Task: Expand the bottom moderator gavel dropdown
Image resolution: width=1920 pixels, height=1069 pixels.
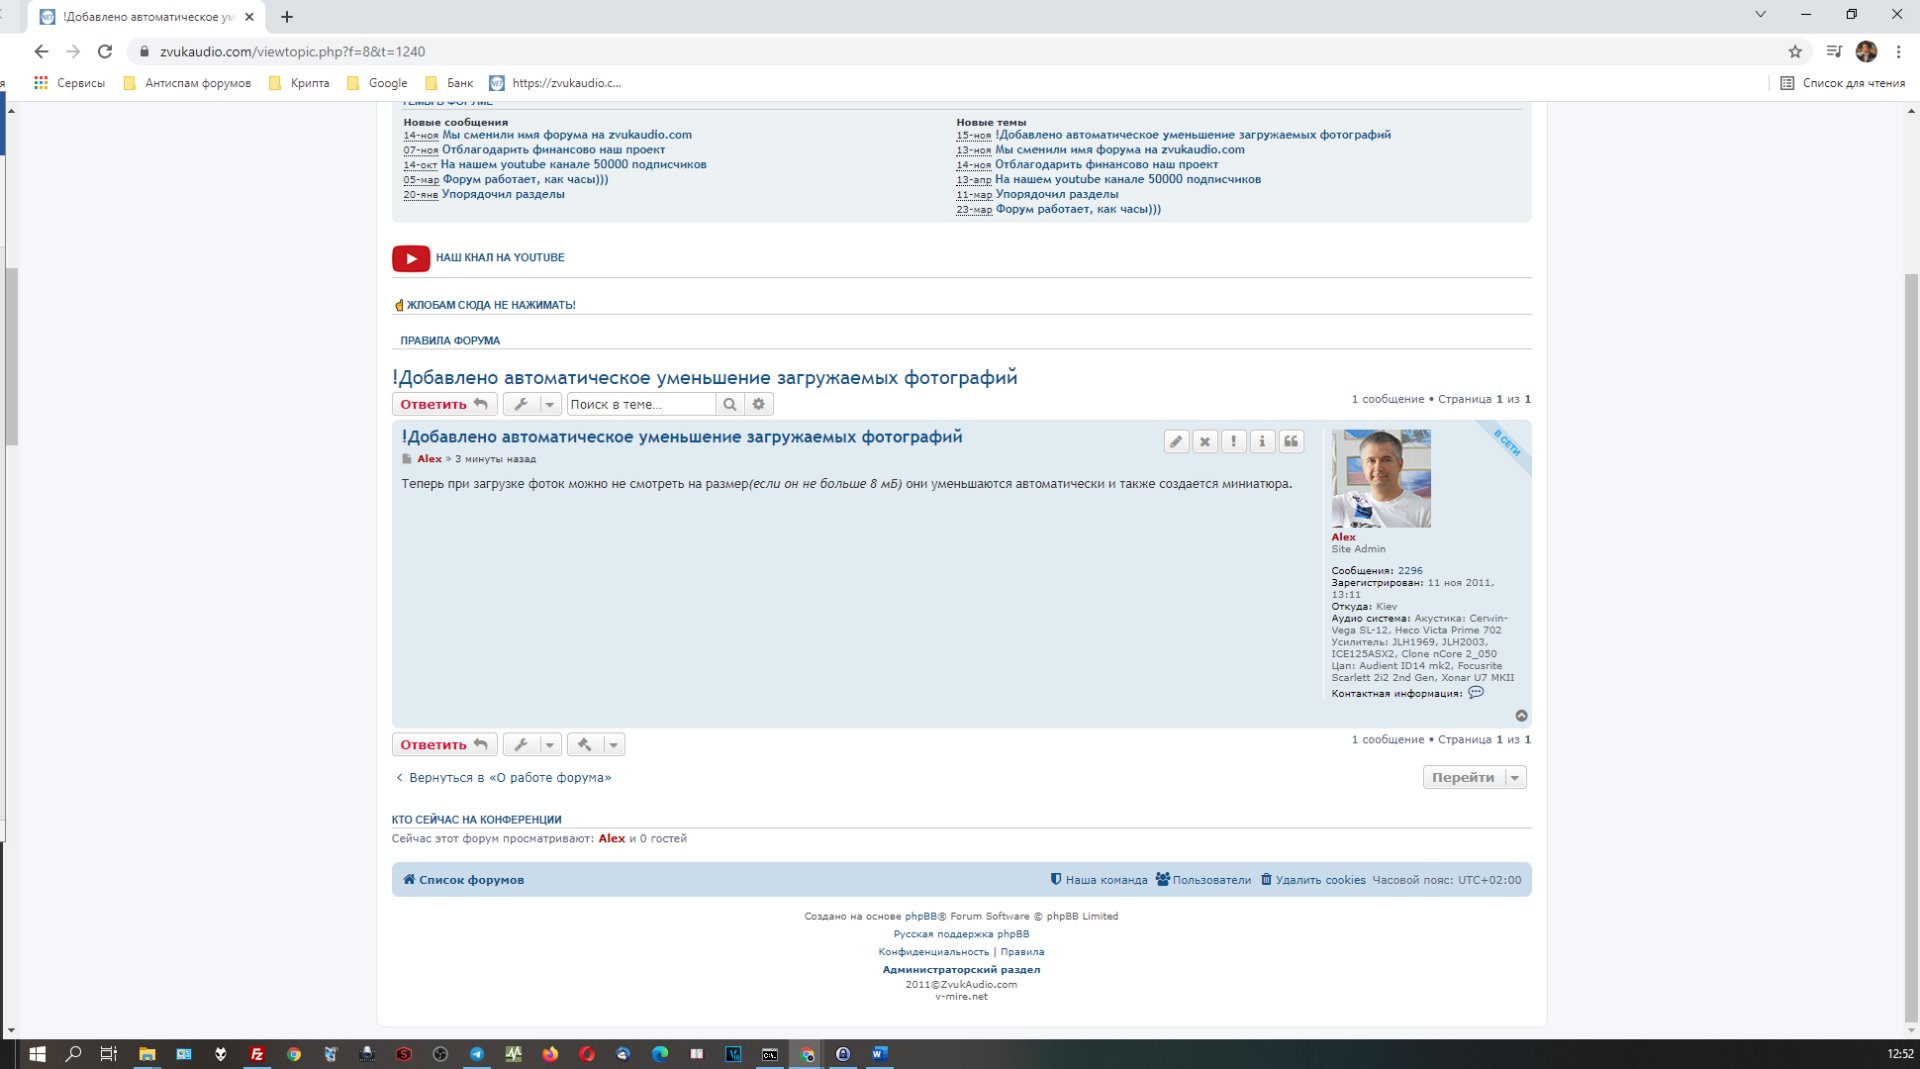Action: [x=596, y=745]
